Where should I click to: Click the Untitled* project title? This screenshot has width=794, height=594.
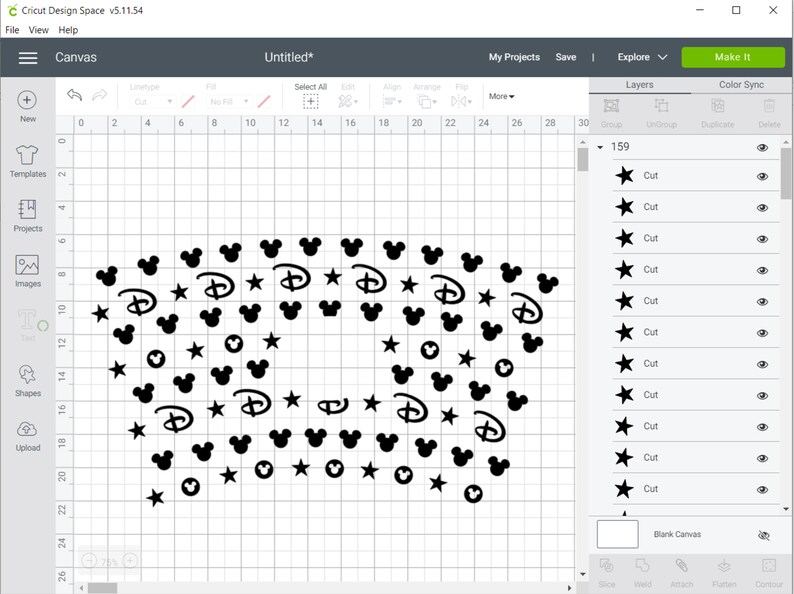pyautogui.click(x=289, y=57)
